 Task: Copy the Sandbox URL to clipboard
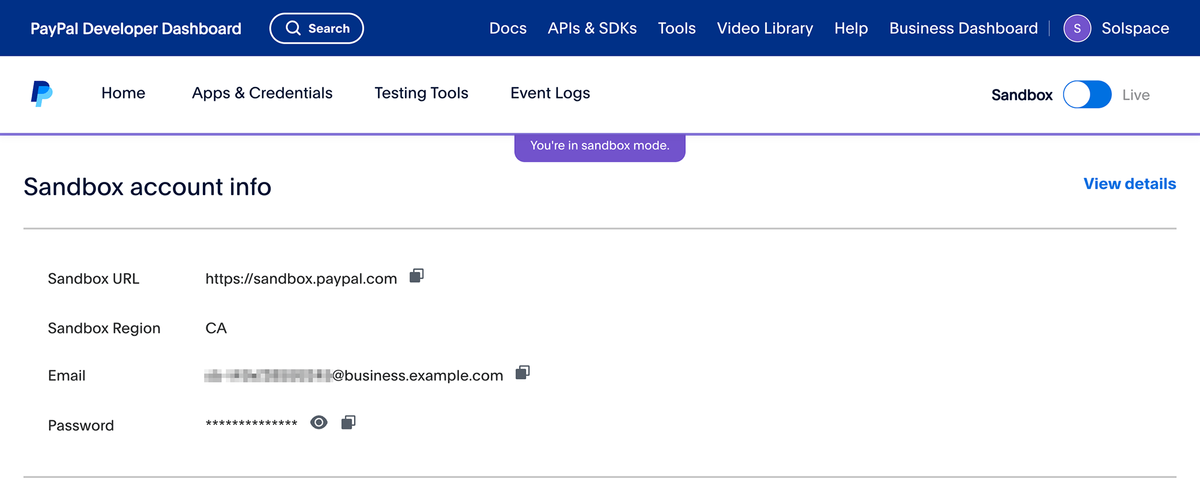point(417,276)
